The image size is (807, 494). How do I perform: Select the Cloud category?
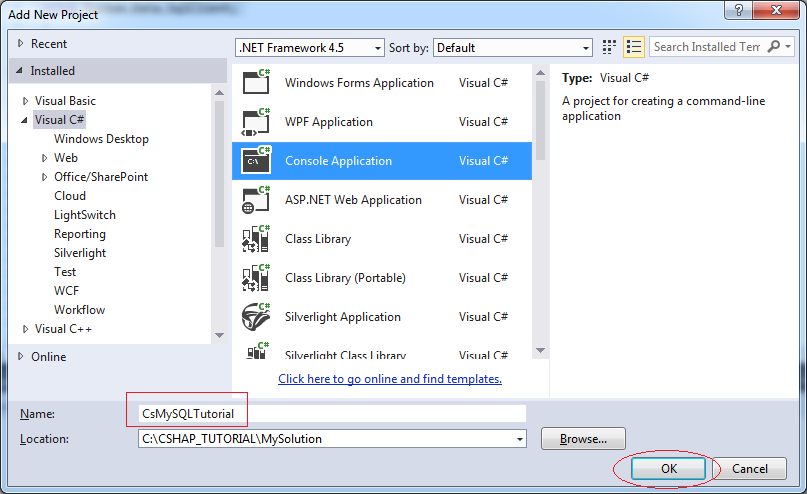70,196
